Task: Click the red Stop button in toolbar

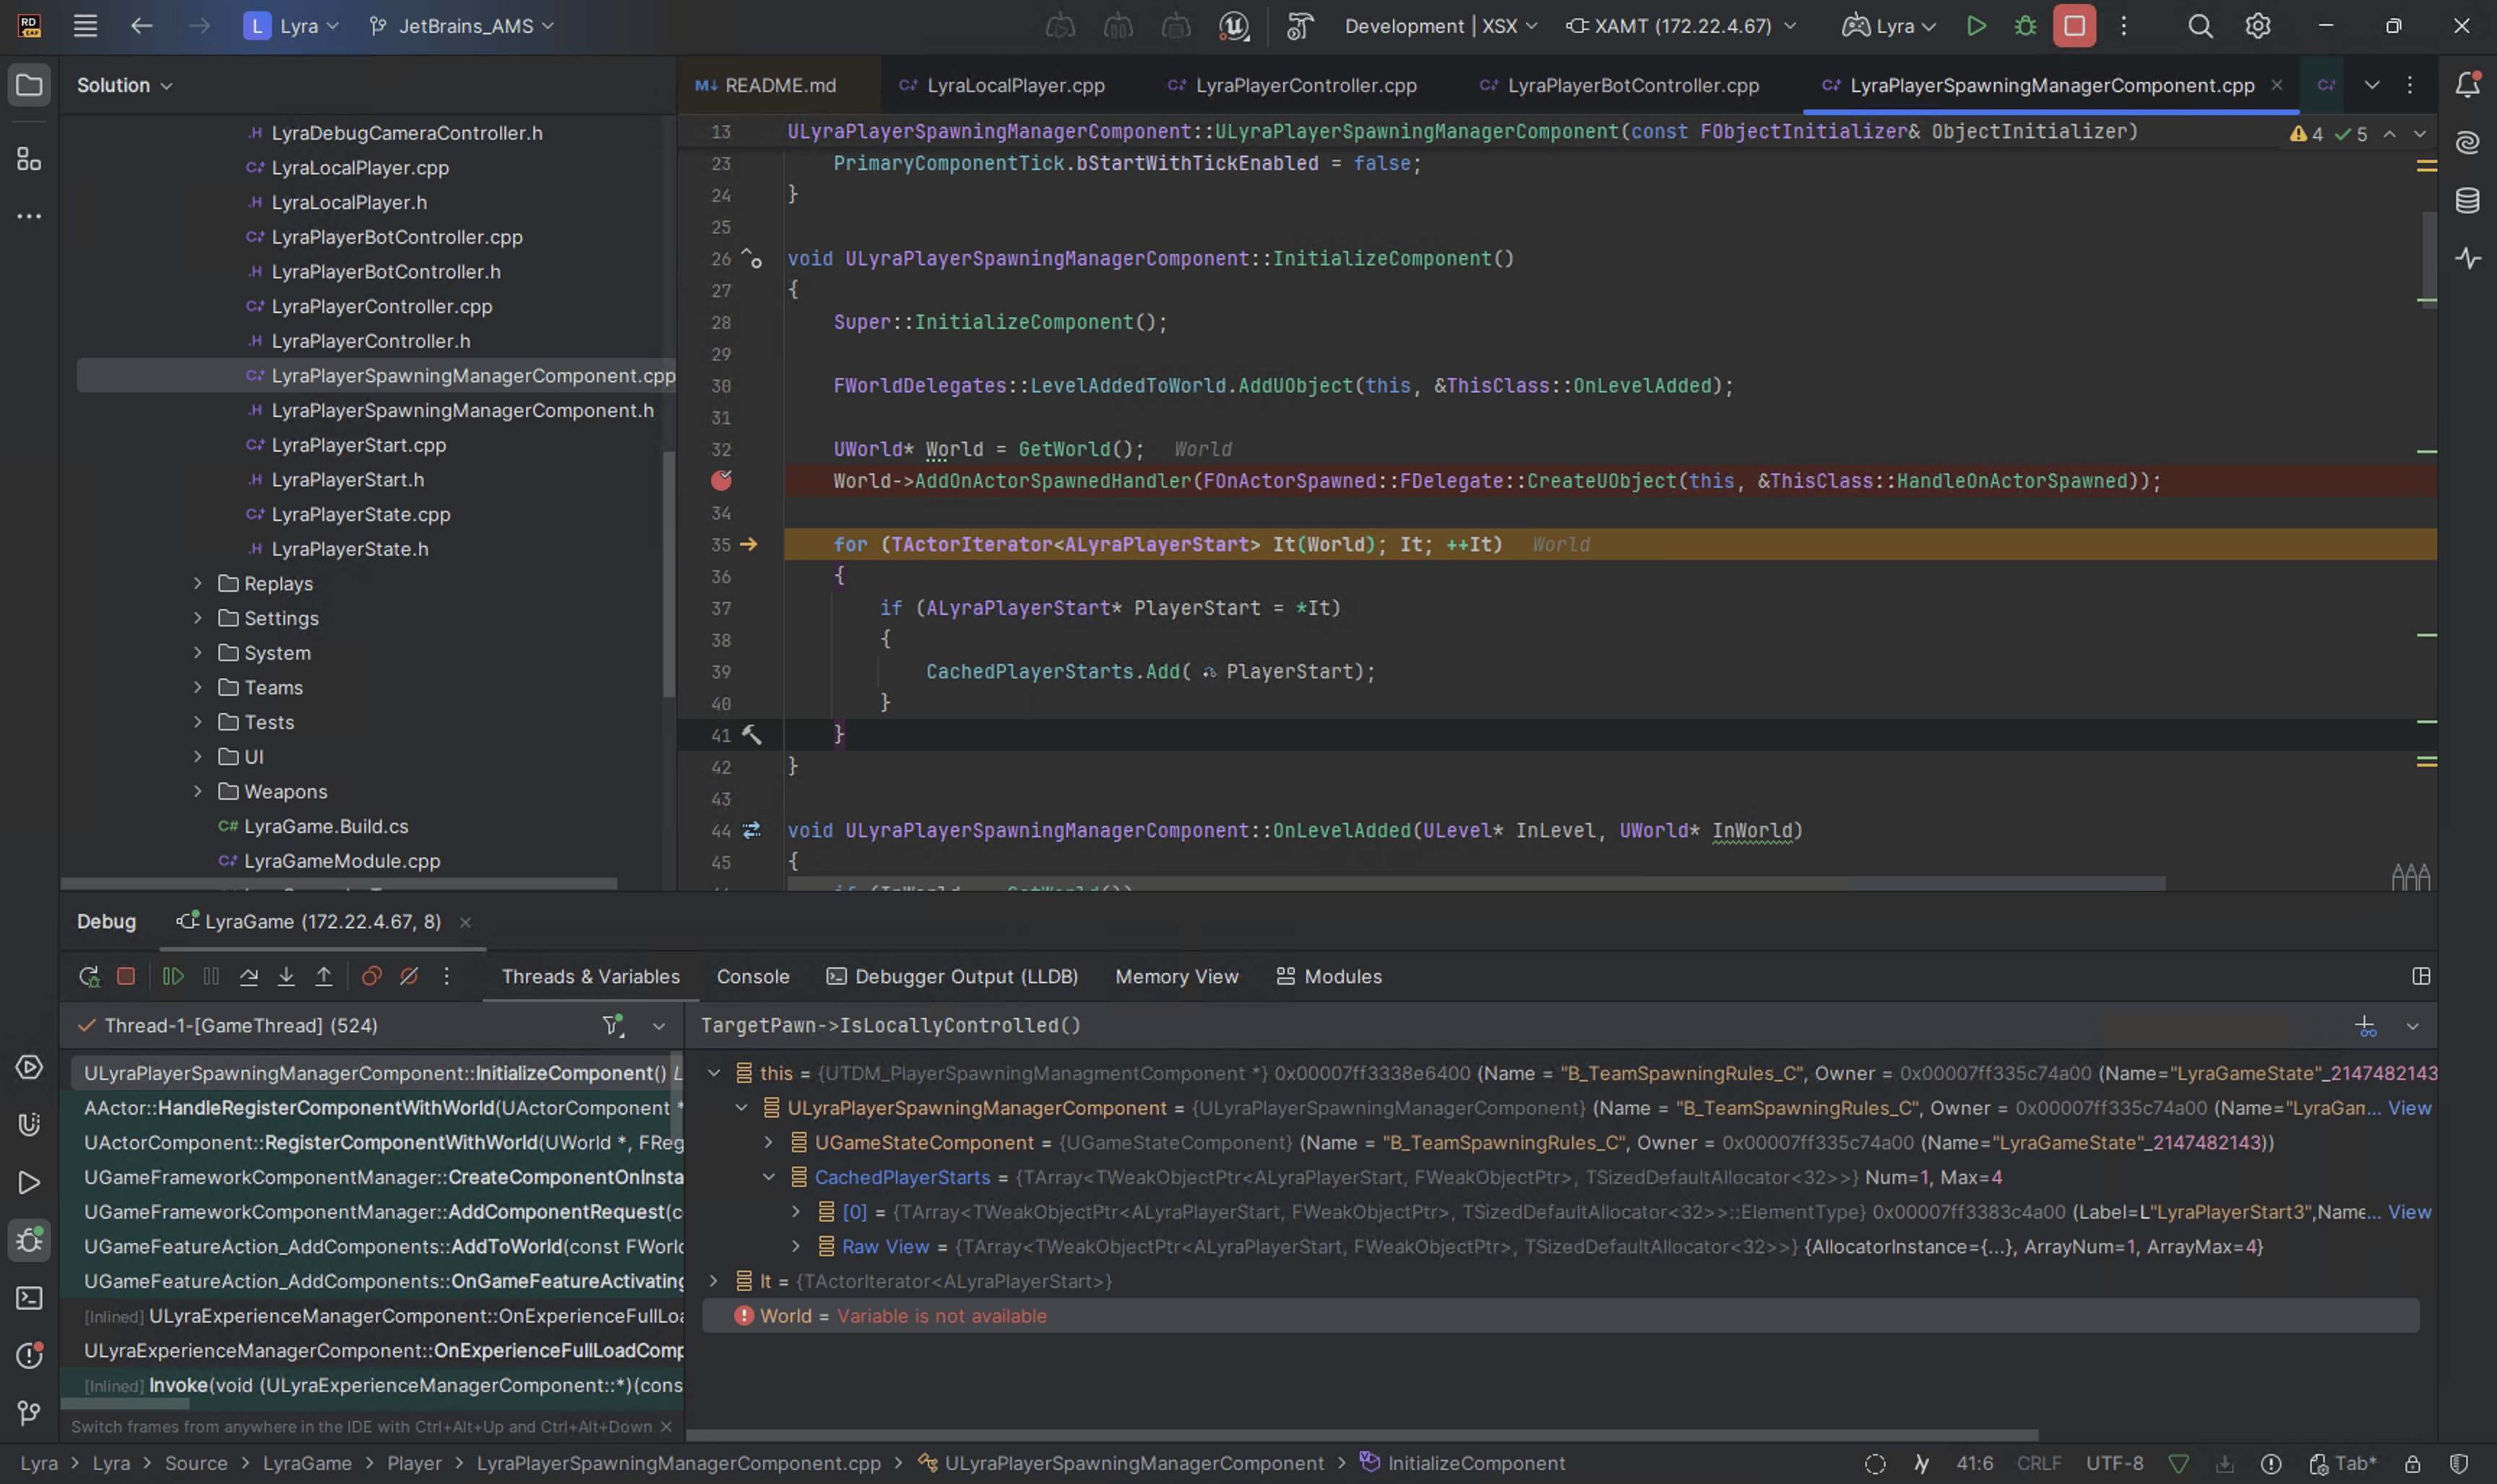Action: 2074,26
